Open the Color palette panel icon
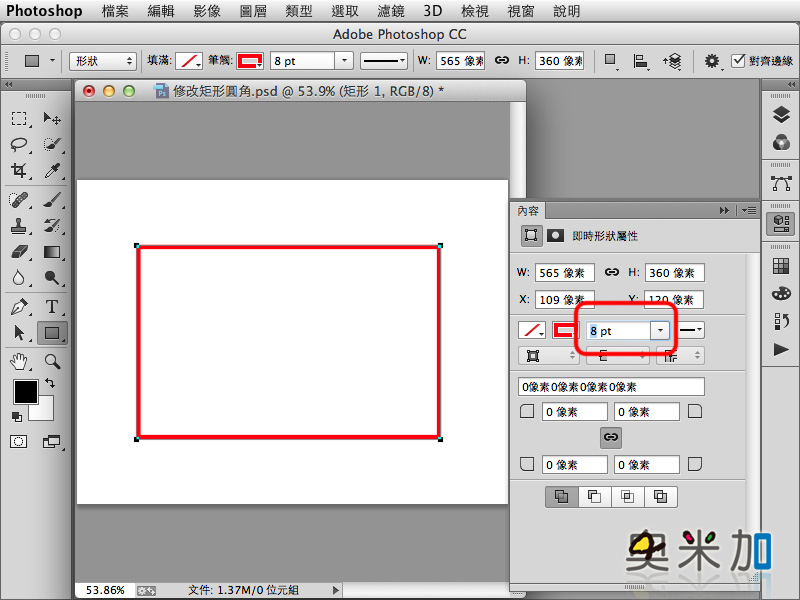 [x=781, y=293]
